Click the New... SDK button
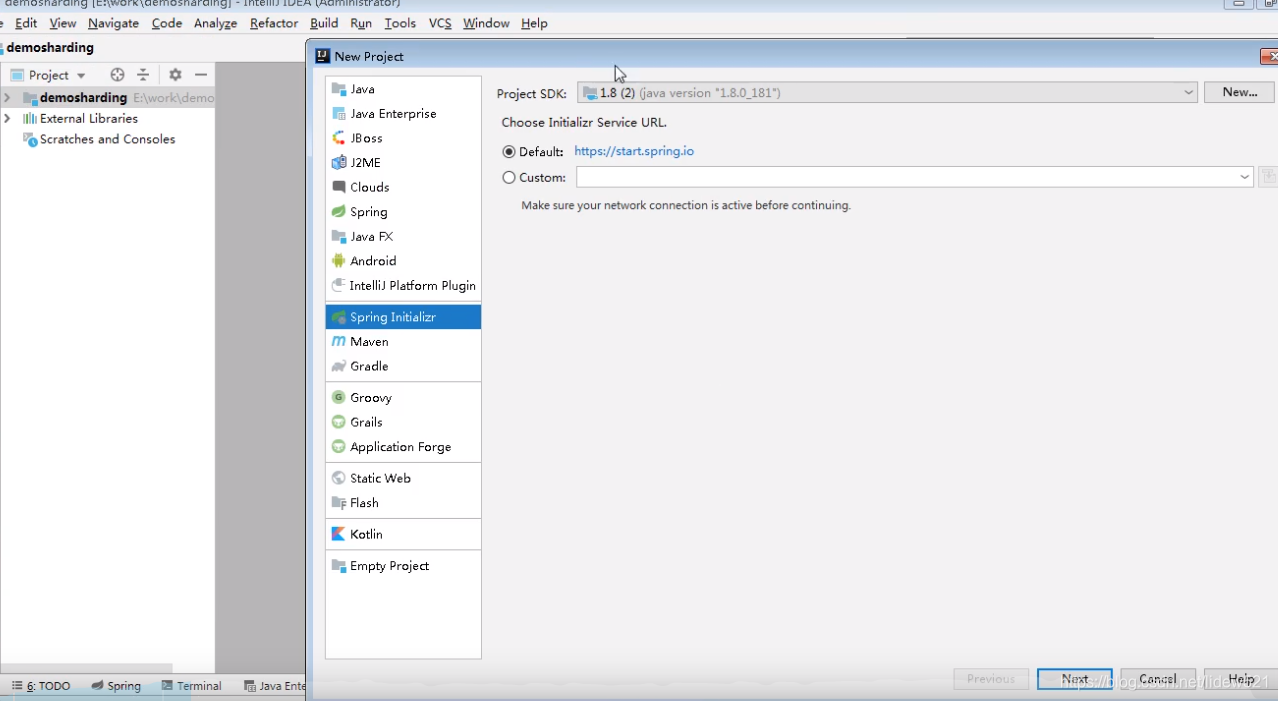 click(x=1239, y=92)
